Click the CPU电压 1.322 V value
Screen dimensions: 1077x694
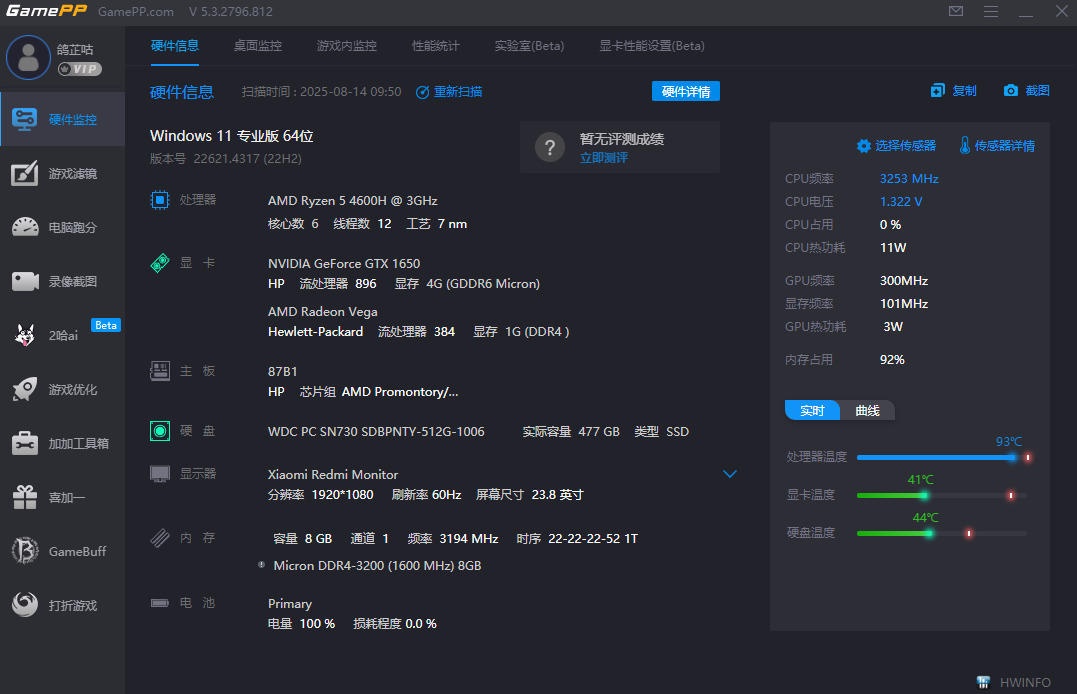[x=900, y=201]
